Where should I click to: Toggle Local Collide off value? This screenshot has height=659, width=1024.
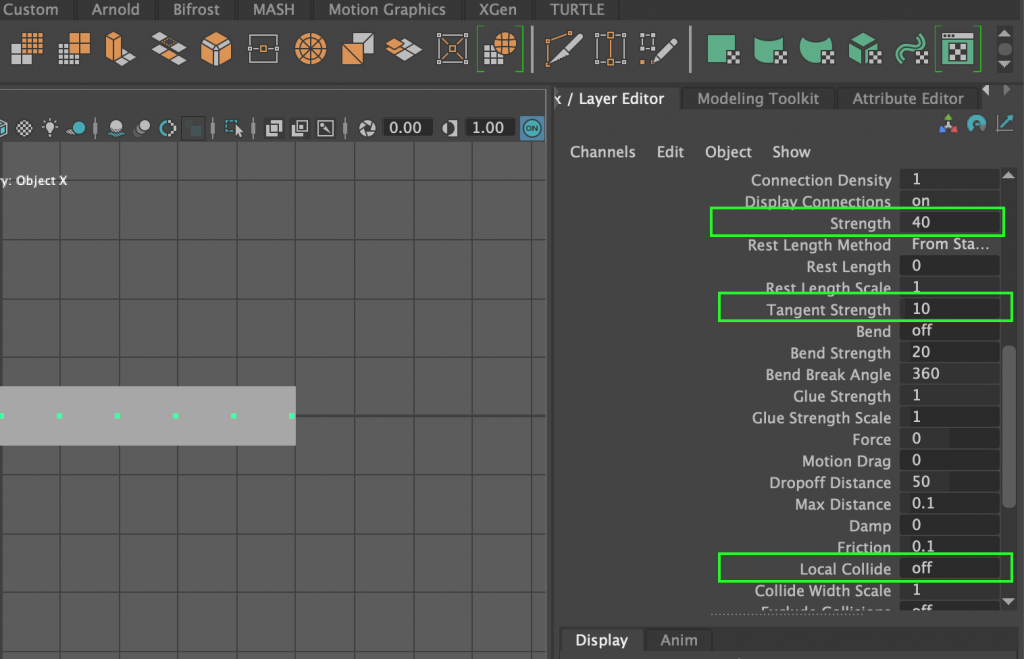click(950, 568)
